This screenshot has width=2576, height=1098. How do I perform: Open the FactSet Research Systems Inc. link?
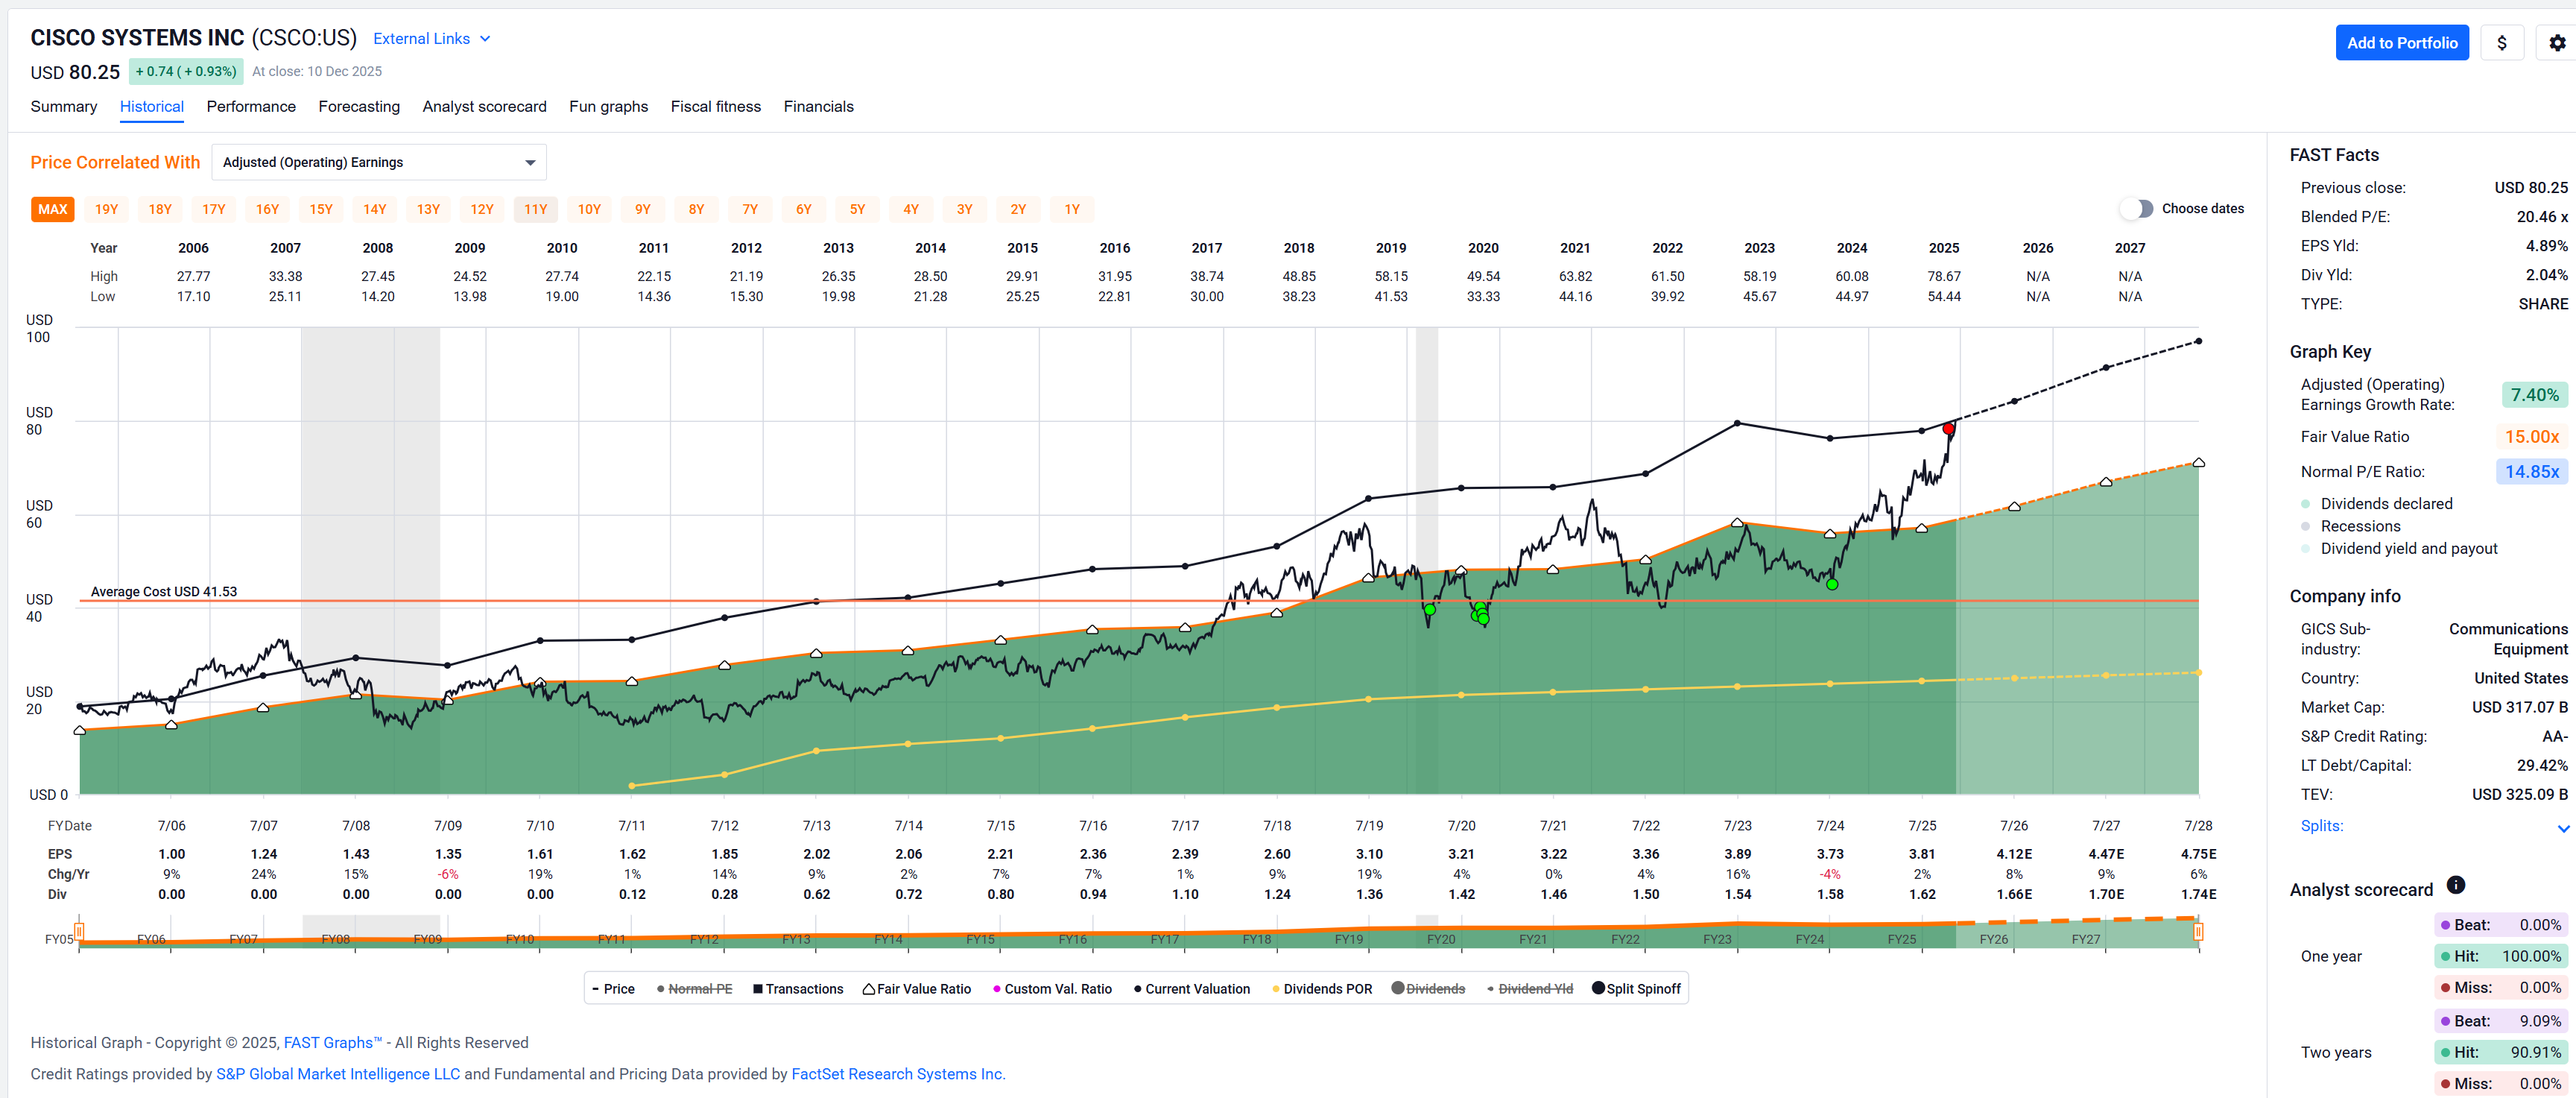pos(897,1074)
